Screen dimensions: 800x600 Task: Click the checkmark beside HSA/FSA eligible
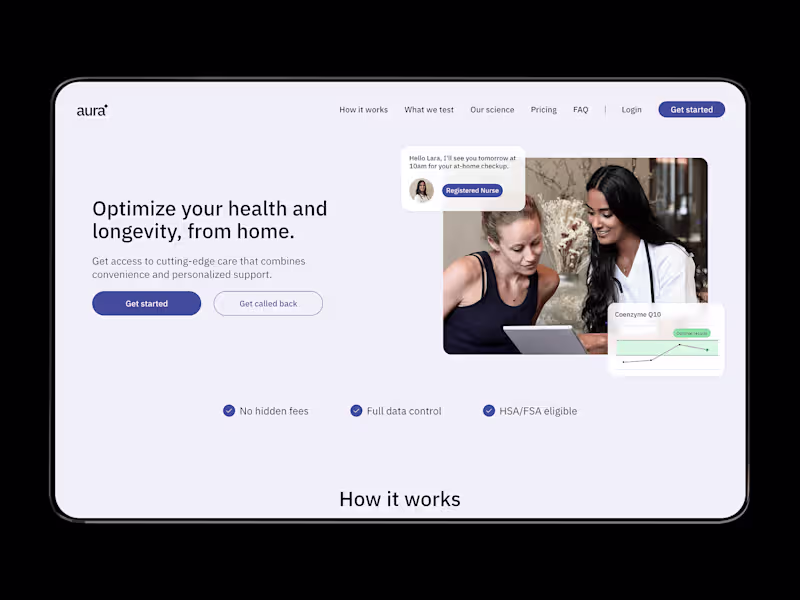[x=488, y=410]
